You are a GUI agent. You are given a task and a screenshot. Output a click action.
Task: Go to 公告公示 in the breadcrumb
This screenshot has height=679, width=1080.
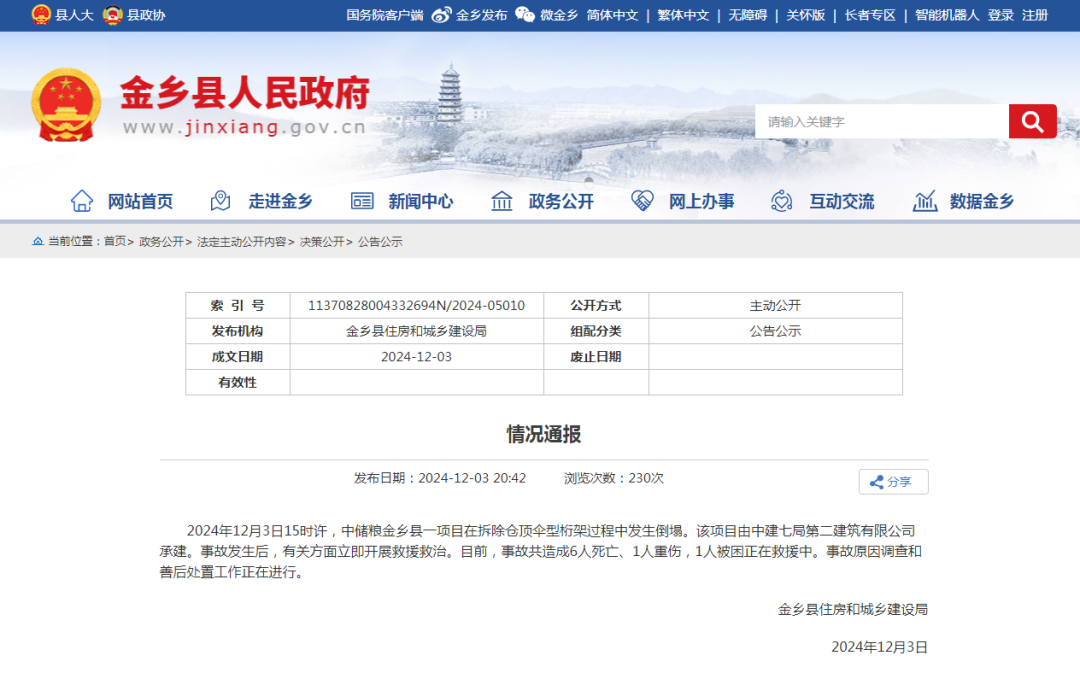coord(380,242)
